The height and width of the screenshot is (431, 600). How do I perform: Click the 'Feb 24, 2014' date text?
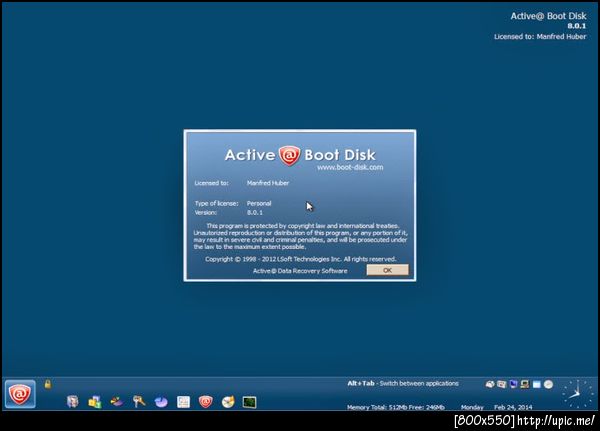(x=513, y=407)
